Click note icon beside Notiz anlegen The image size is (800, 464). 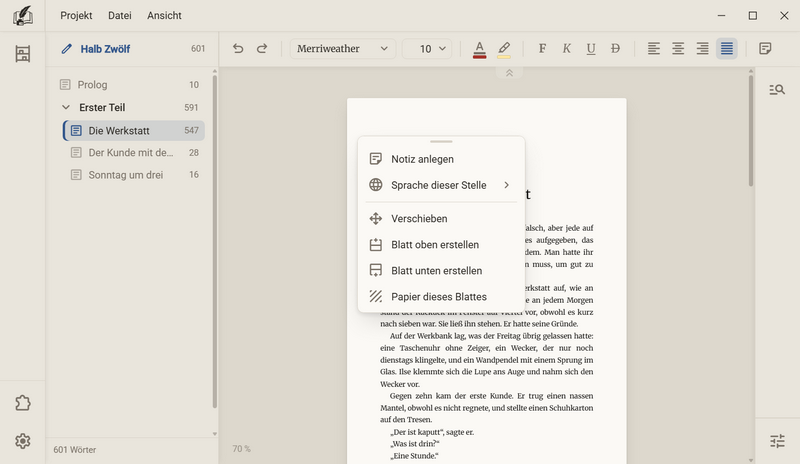pyautogui.click(x=376, y=159)
